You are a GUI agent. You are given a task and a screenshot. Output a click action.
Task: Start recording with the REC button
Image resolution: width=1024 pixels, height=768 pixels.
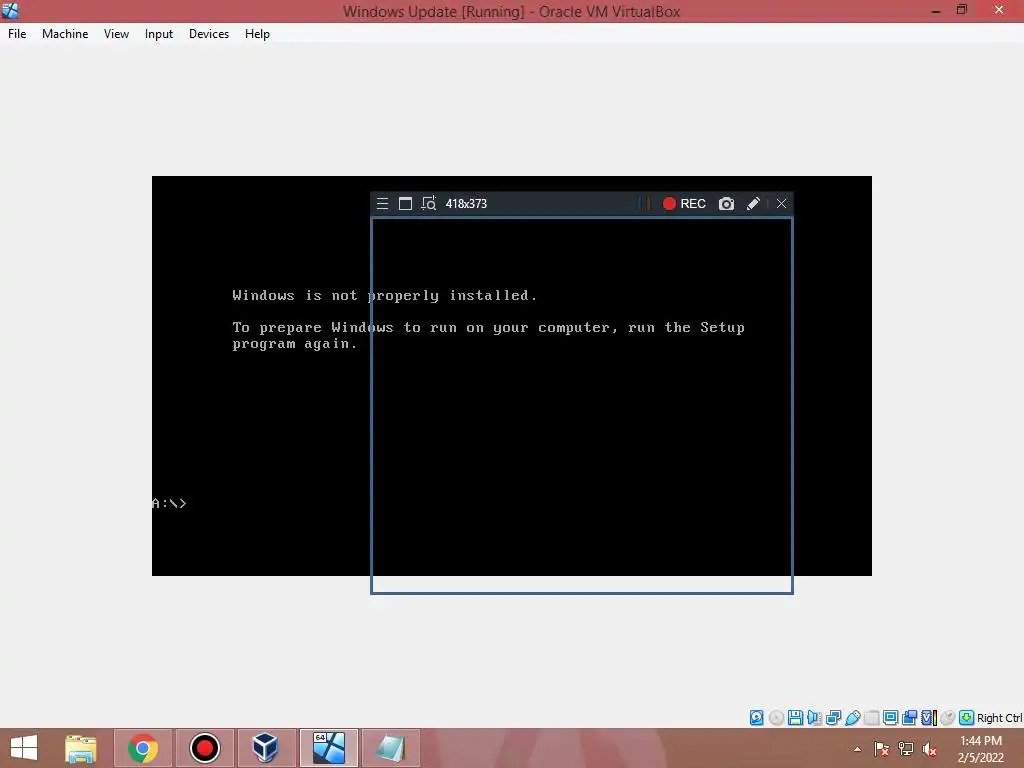[684, 204]
